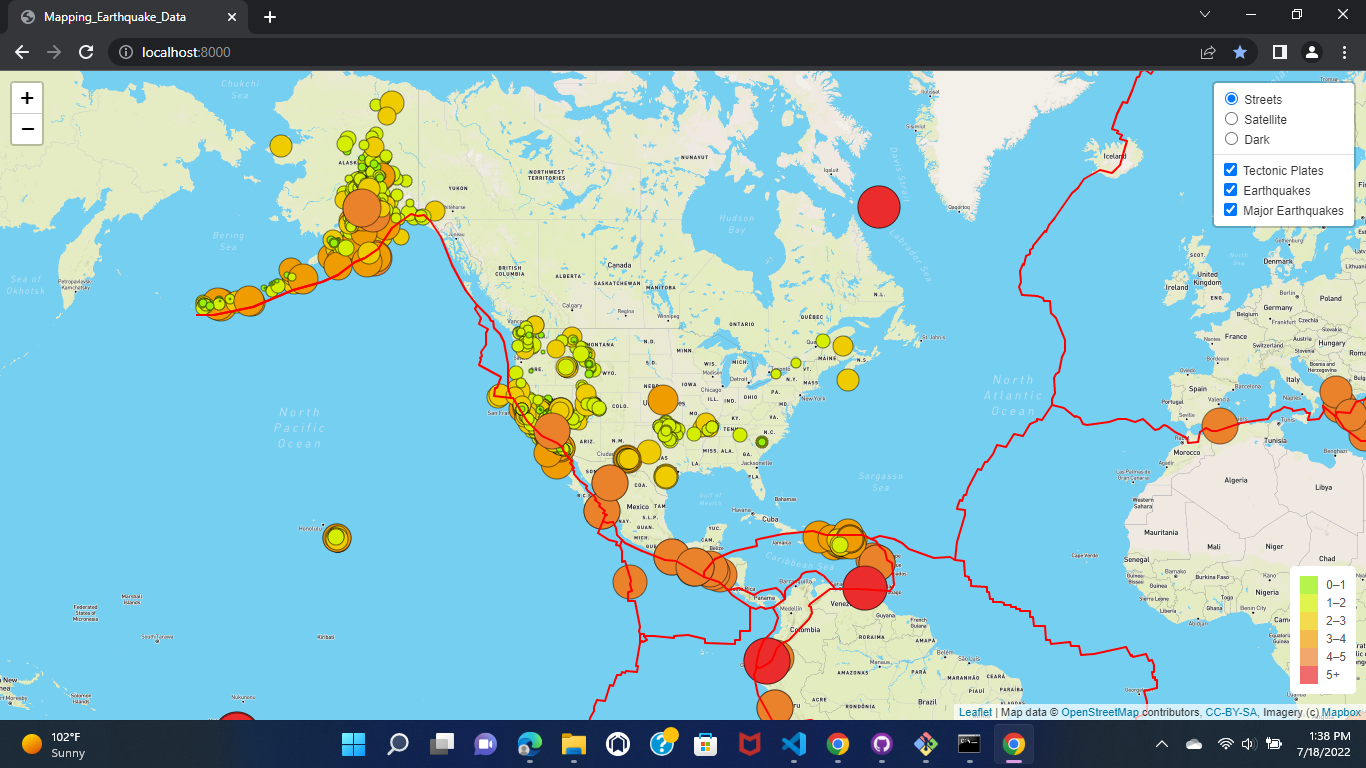Zoom out using the map minus icon
Image resolution: width=1366 pixels, height=768 pixels.
coord(26,129)
